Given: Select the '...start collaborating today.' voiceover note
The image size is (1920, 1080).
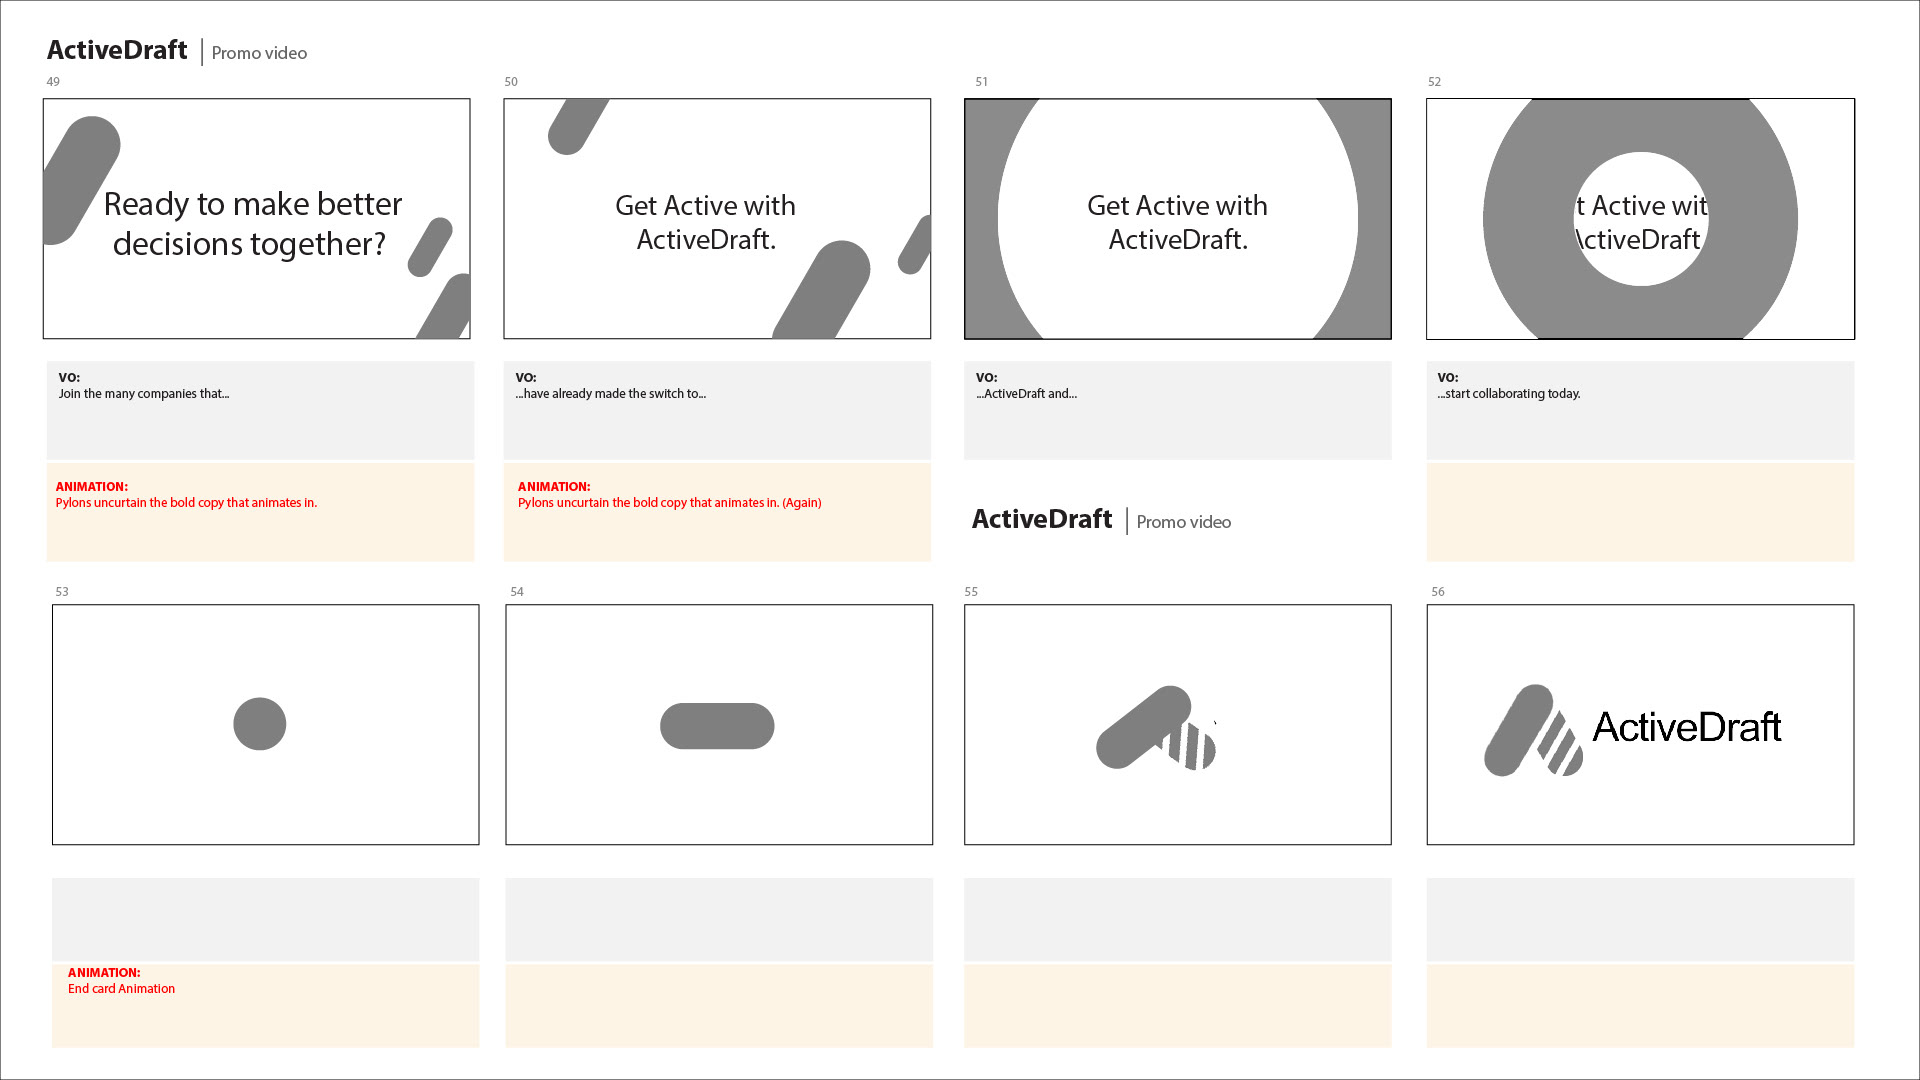Looking at the screenshot, I should point(1640,410).
